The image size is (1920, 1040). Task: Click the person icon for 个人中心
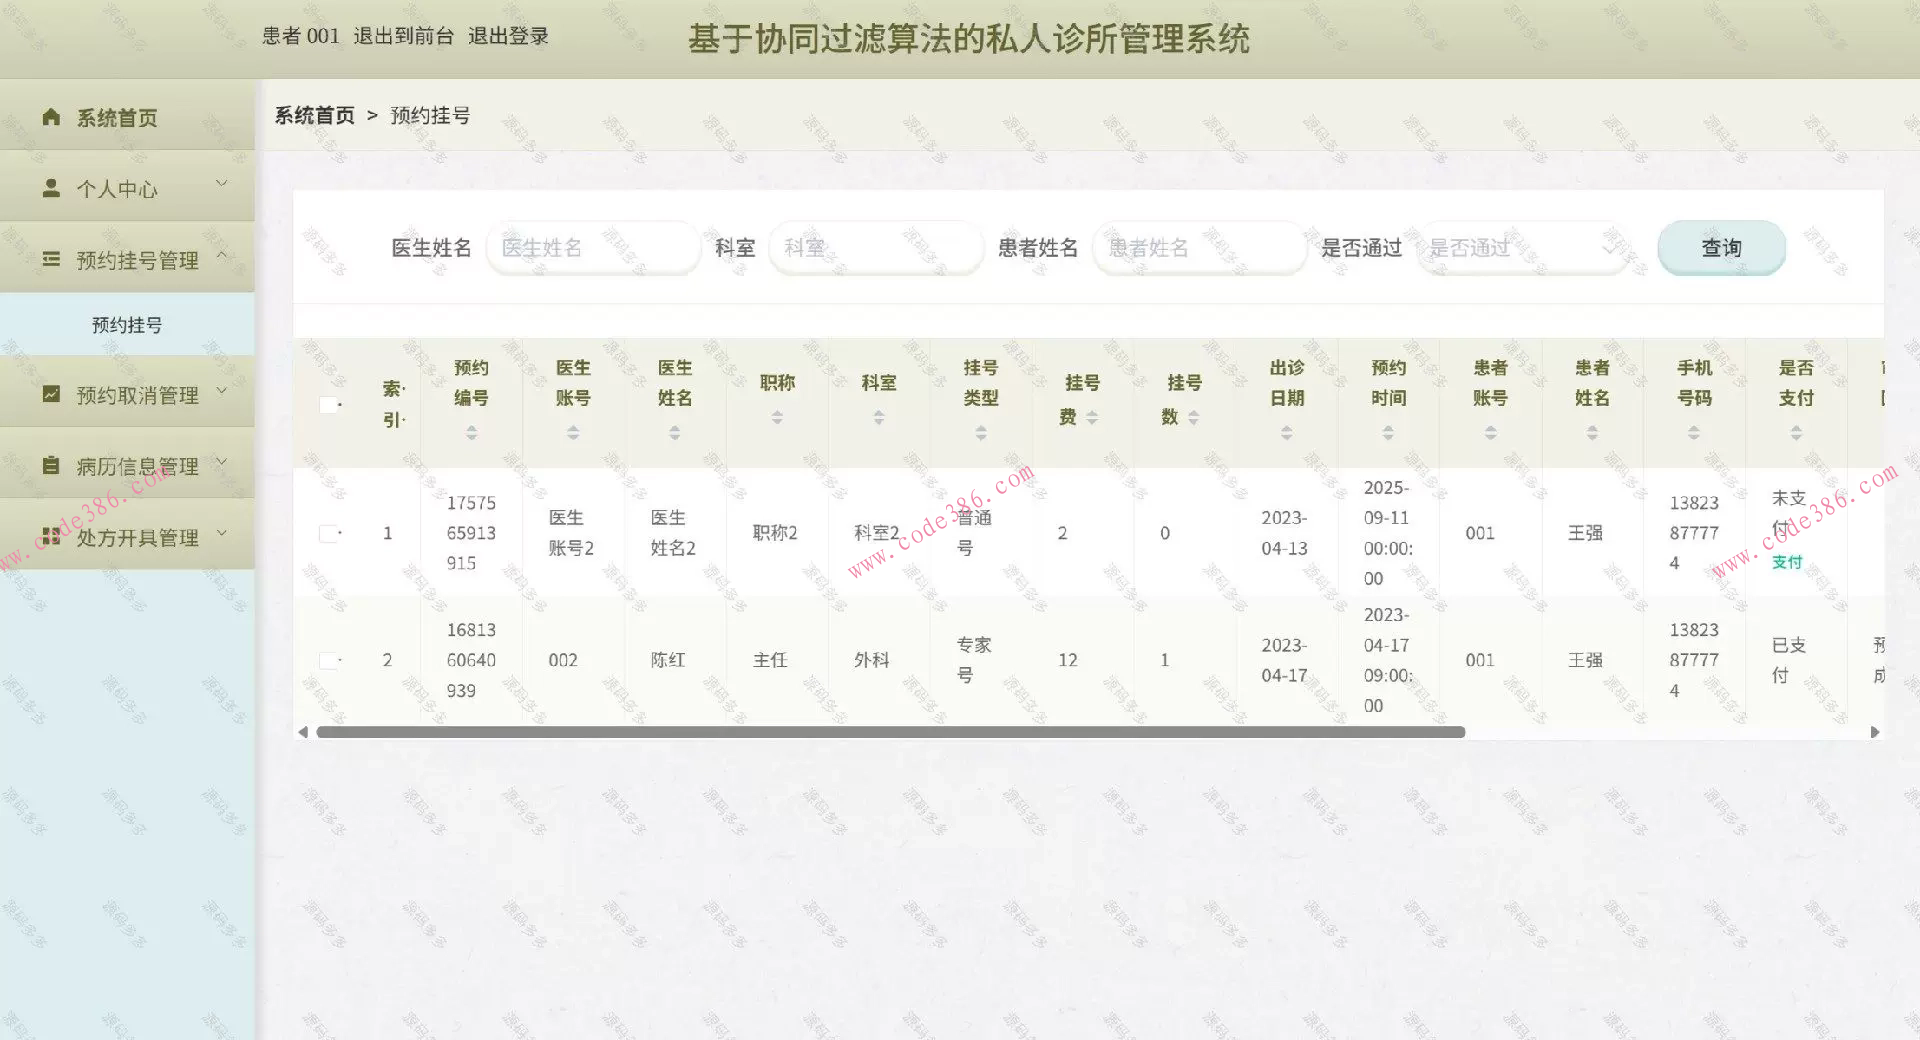51,187
